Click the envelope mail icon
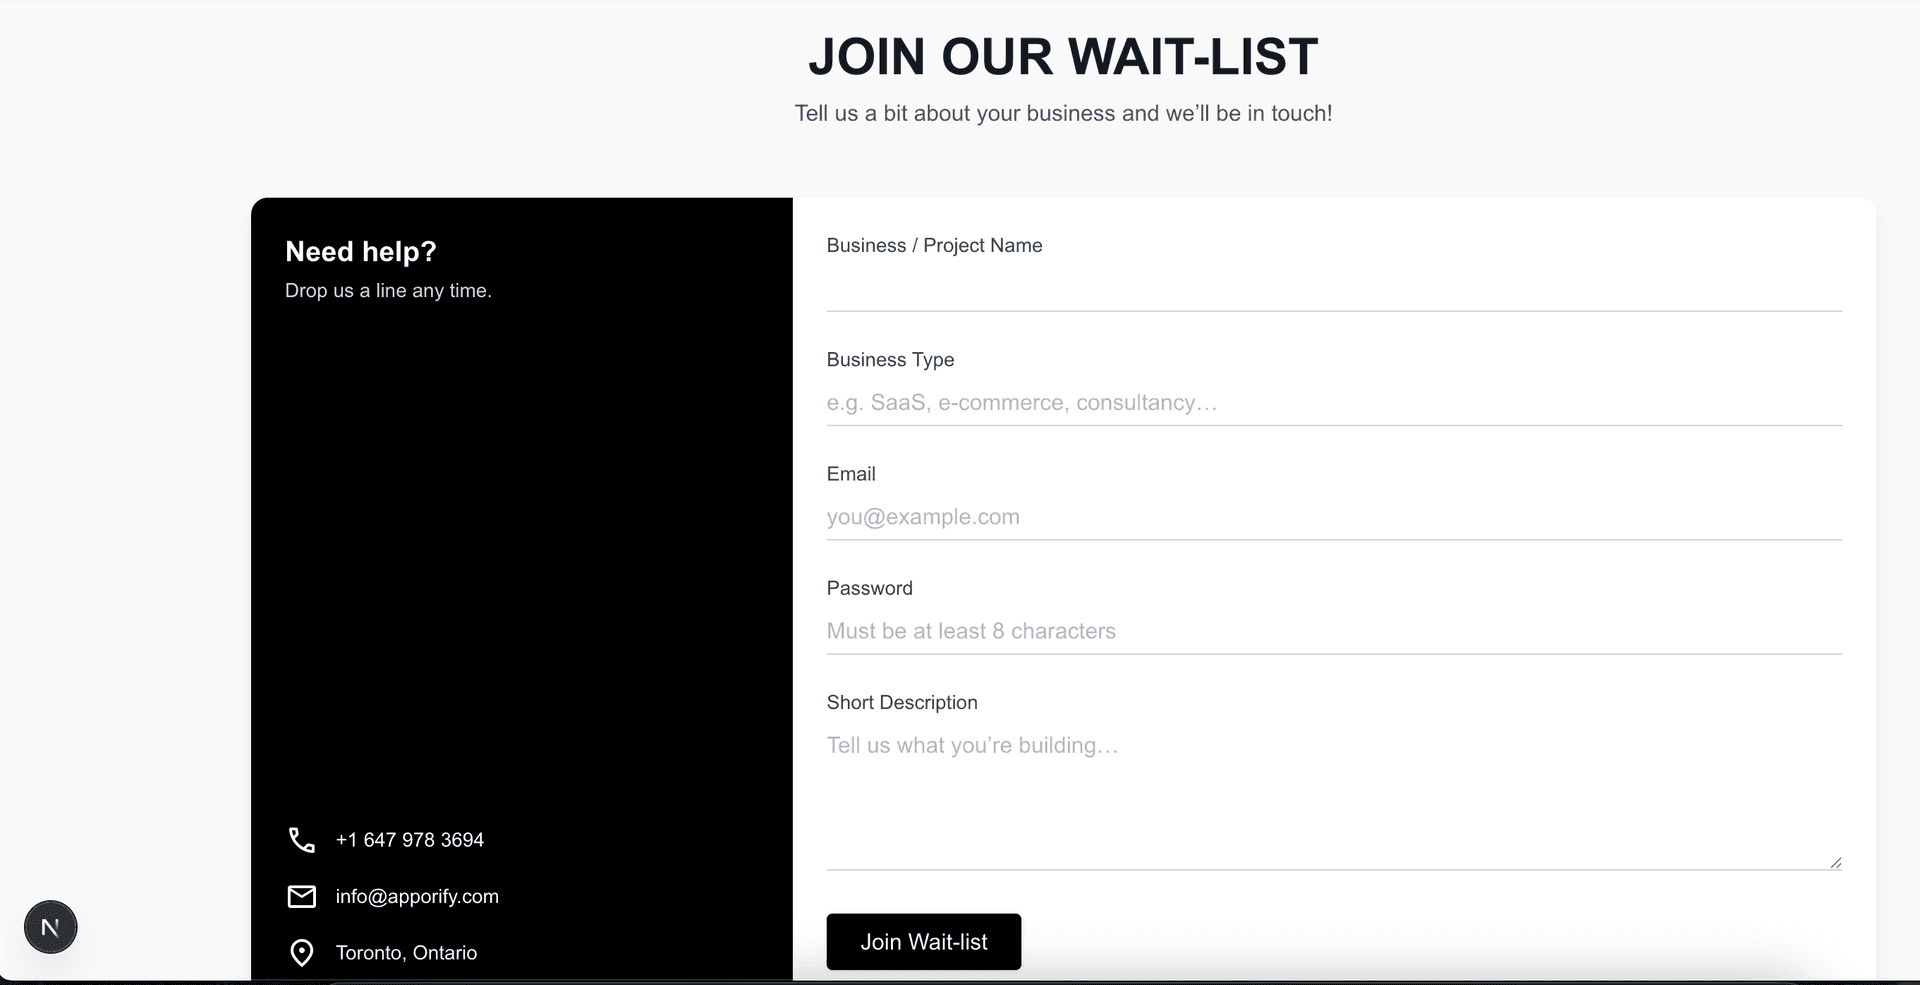 point(301,896)
